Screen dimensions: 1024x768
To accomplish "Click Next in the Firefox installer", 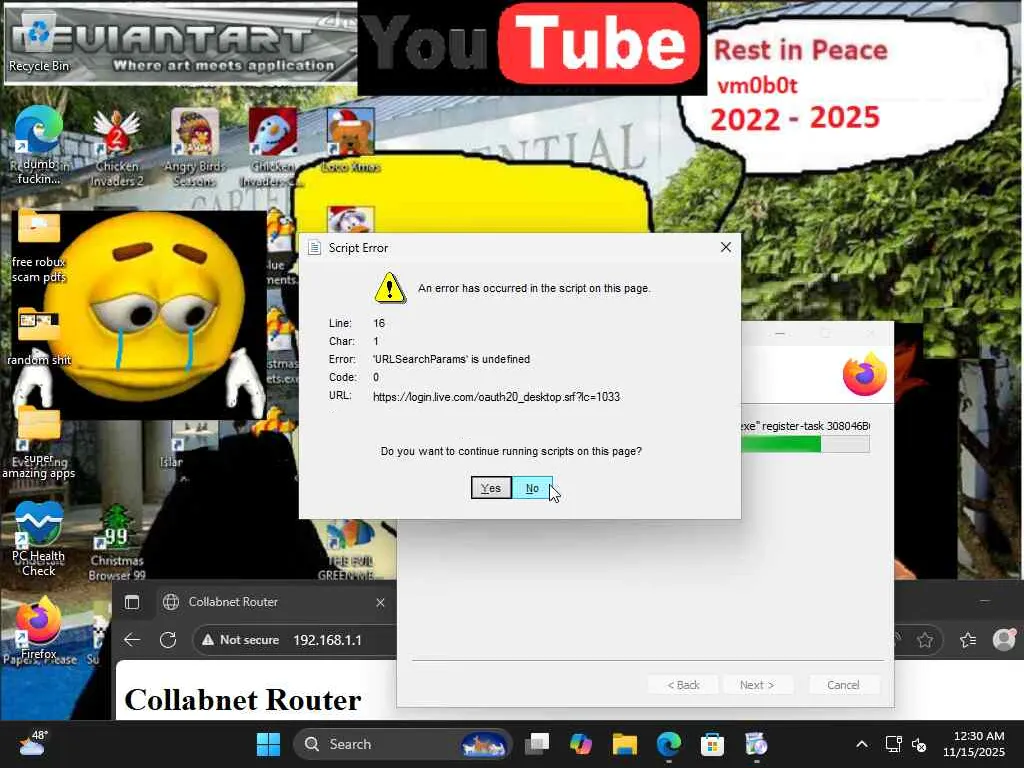I will 757,684.
